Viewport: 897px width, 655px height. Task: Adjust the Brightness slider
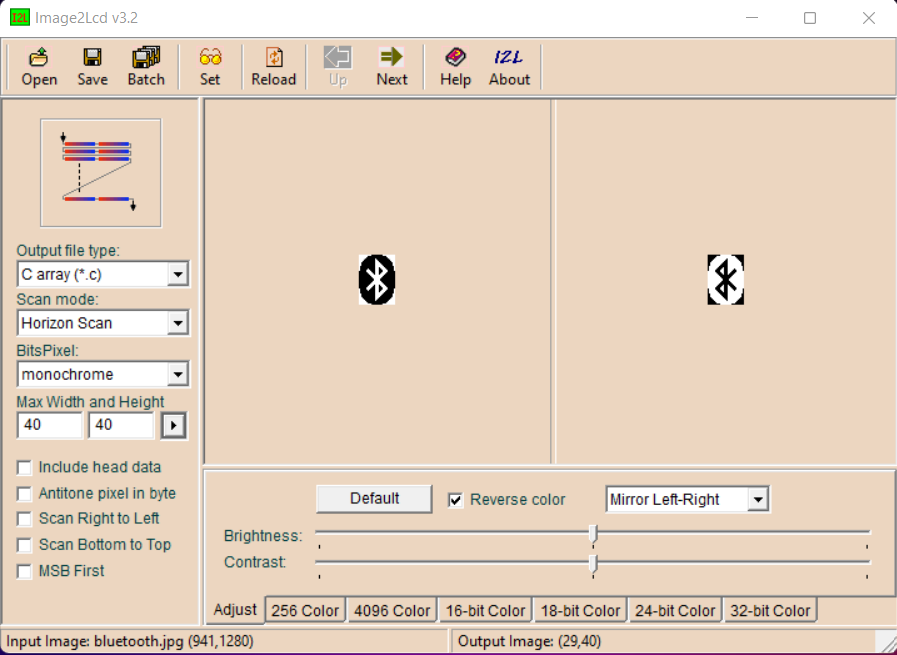pyautogui.click(x=592, y=536)
